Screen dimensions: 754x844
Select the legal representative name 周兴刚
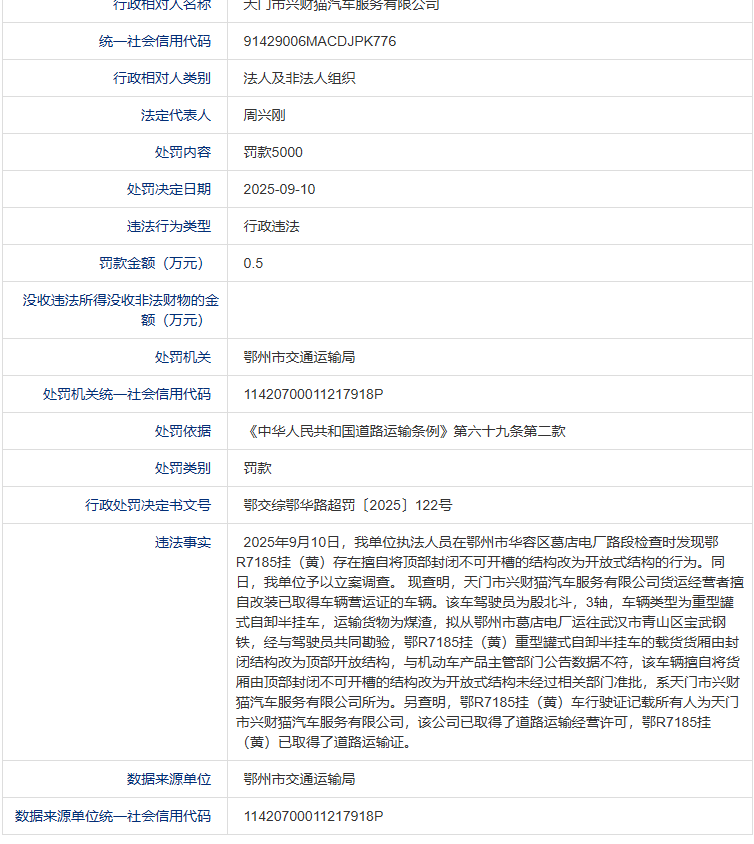pyautogui.click(x=264, y=116)
